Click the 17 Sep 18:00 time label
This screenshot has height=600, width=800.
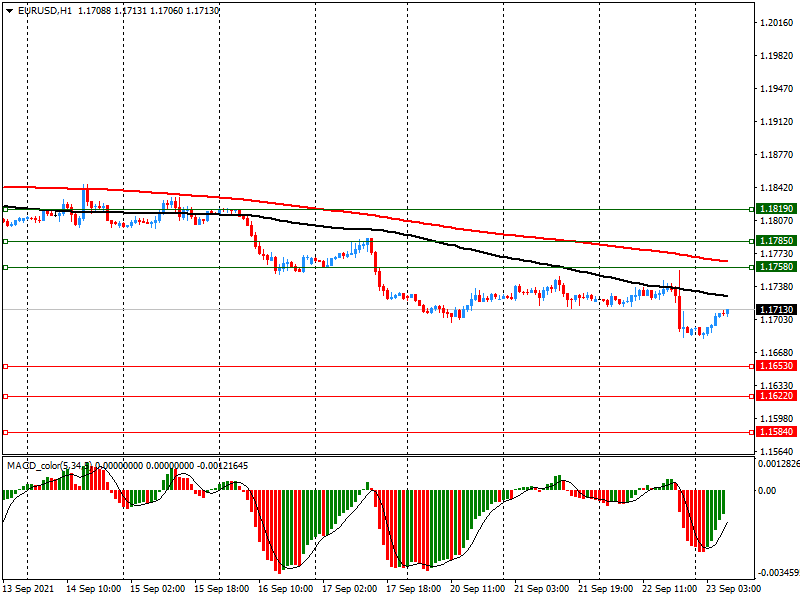(414, 589)
